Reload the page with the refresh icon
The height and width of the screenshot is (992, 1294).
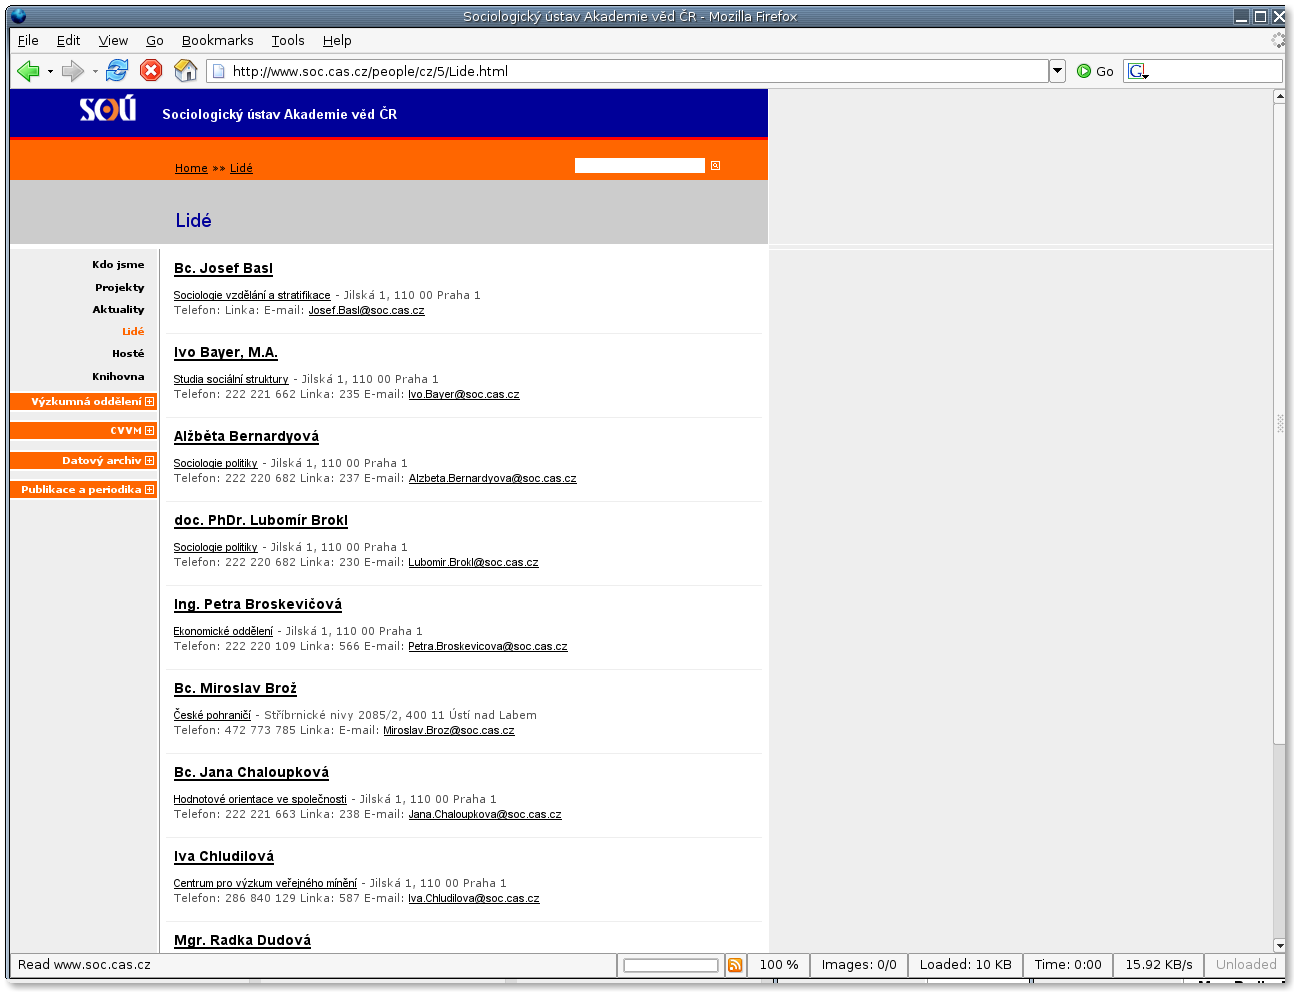[x=117, y=71]
